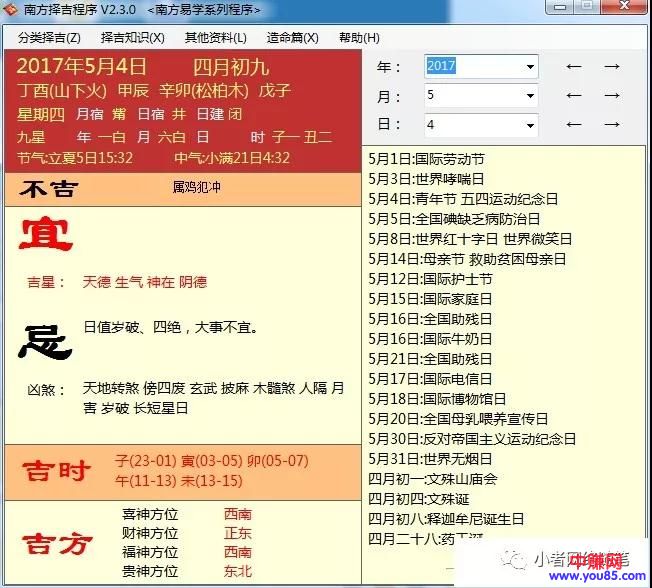Expand the 年 (year) dropdown

[x=530, y=67]
